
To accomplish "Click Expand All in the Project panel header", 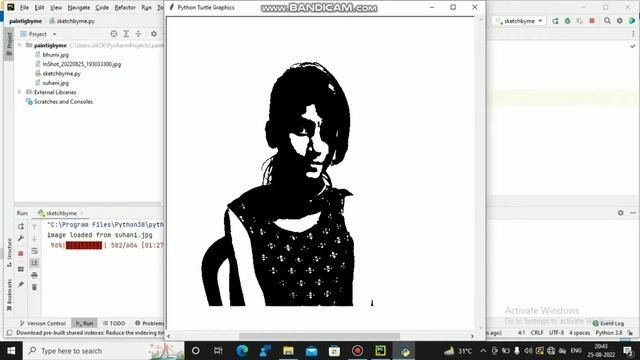I will click(126, 34).
